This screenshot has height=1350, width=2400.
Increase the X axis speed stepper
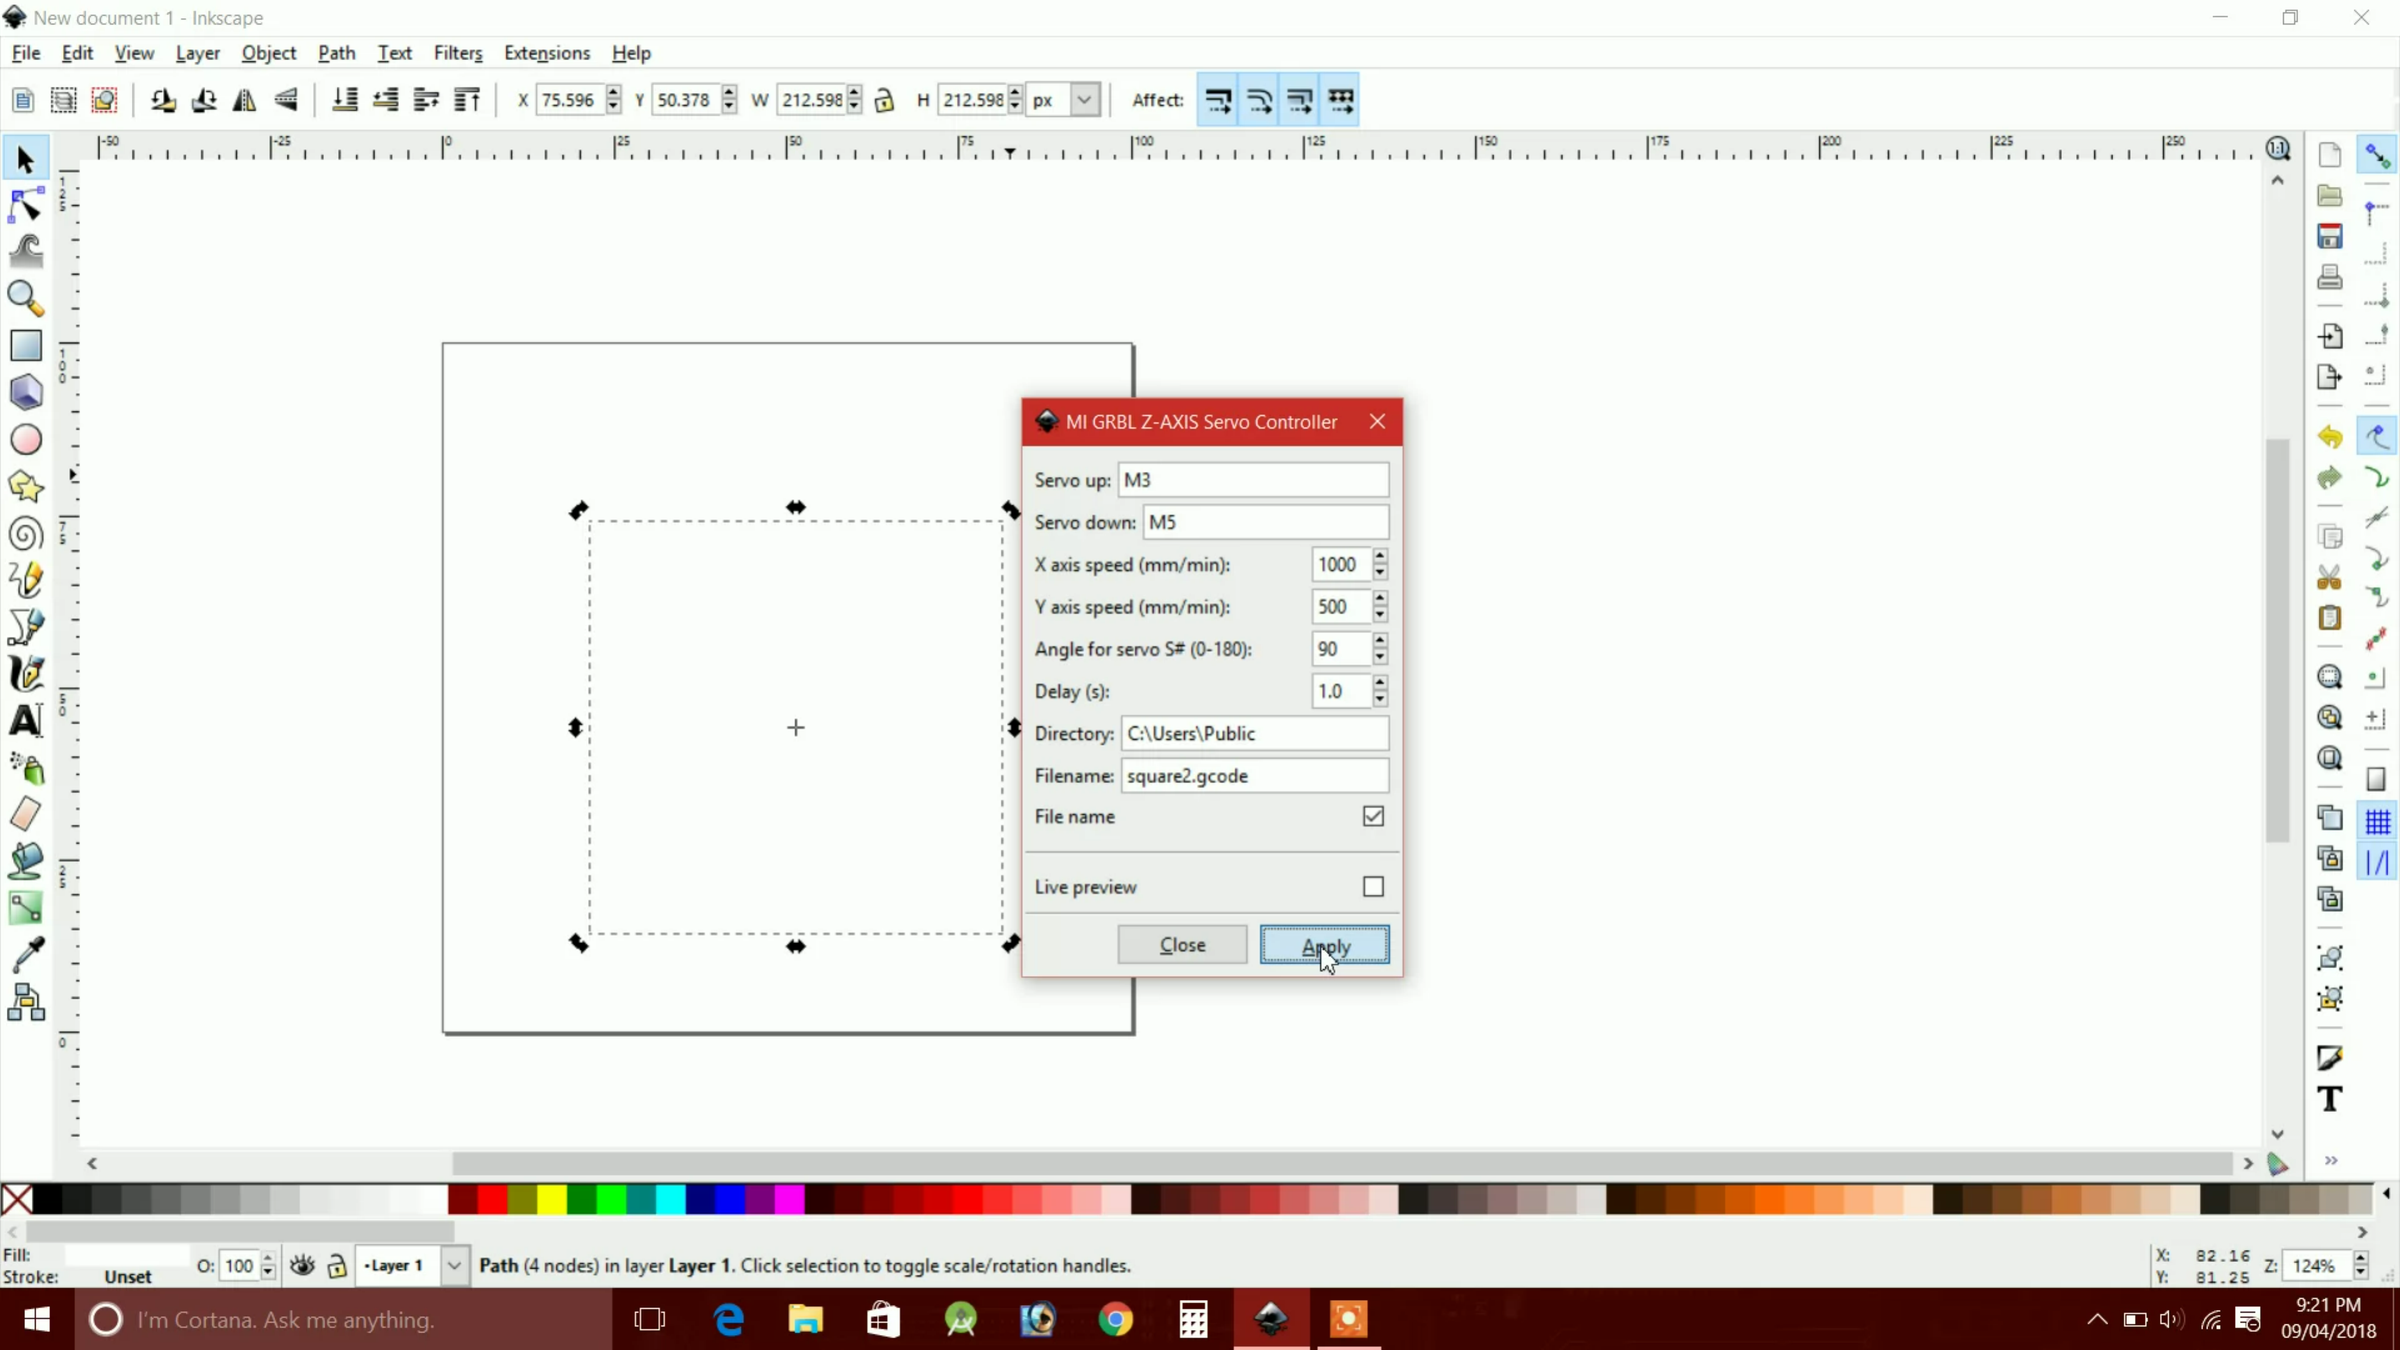(x=1380, y=556)
